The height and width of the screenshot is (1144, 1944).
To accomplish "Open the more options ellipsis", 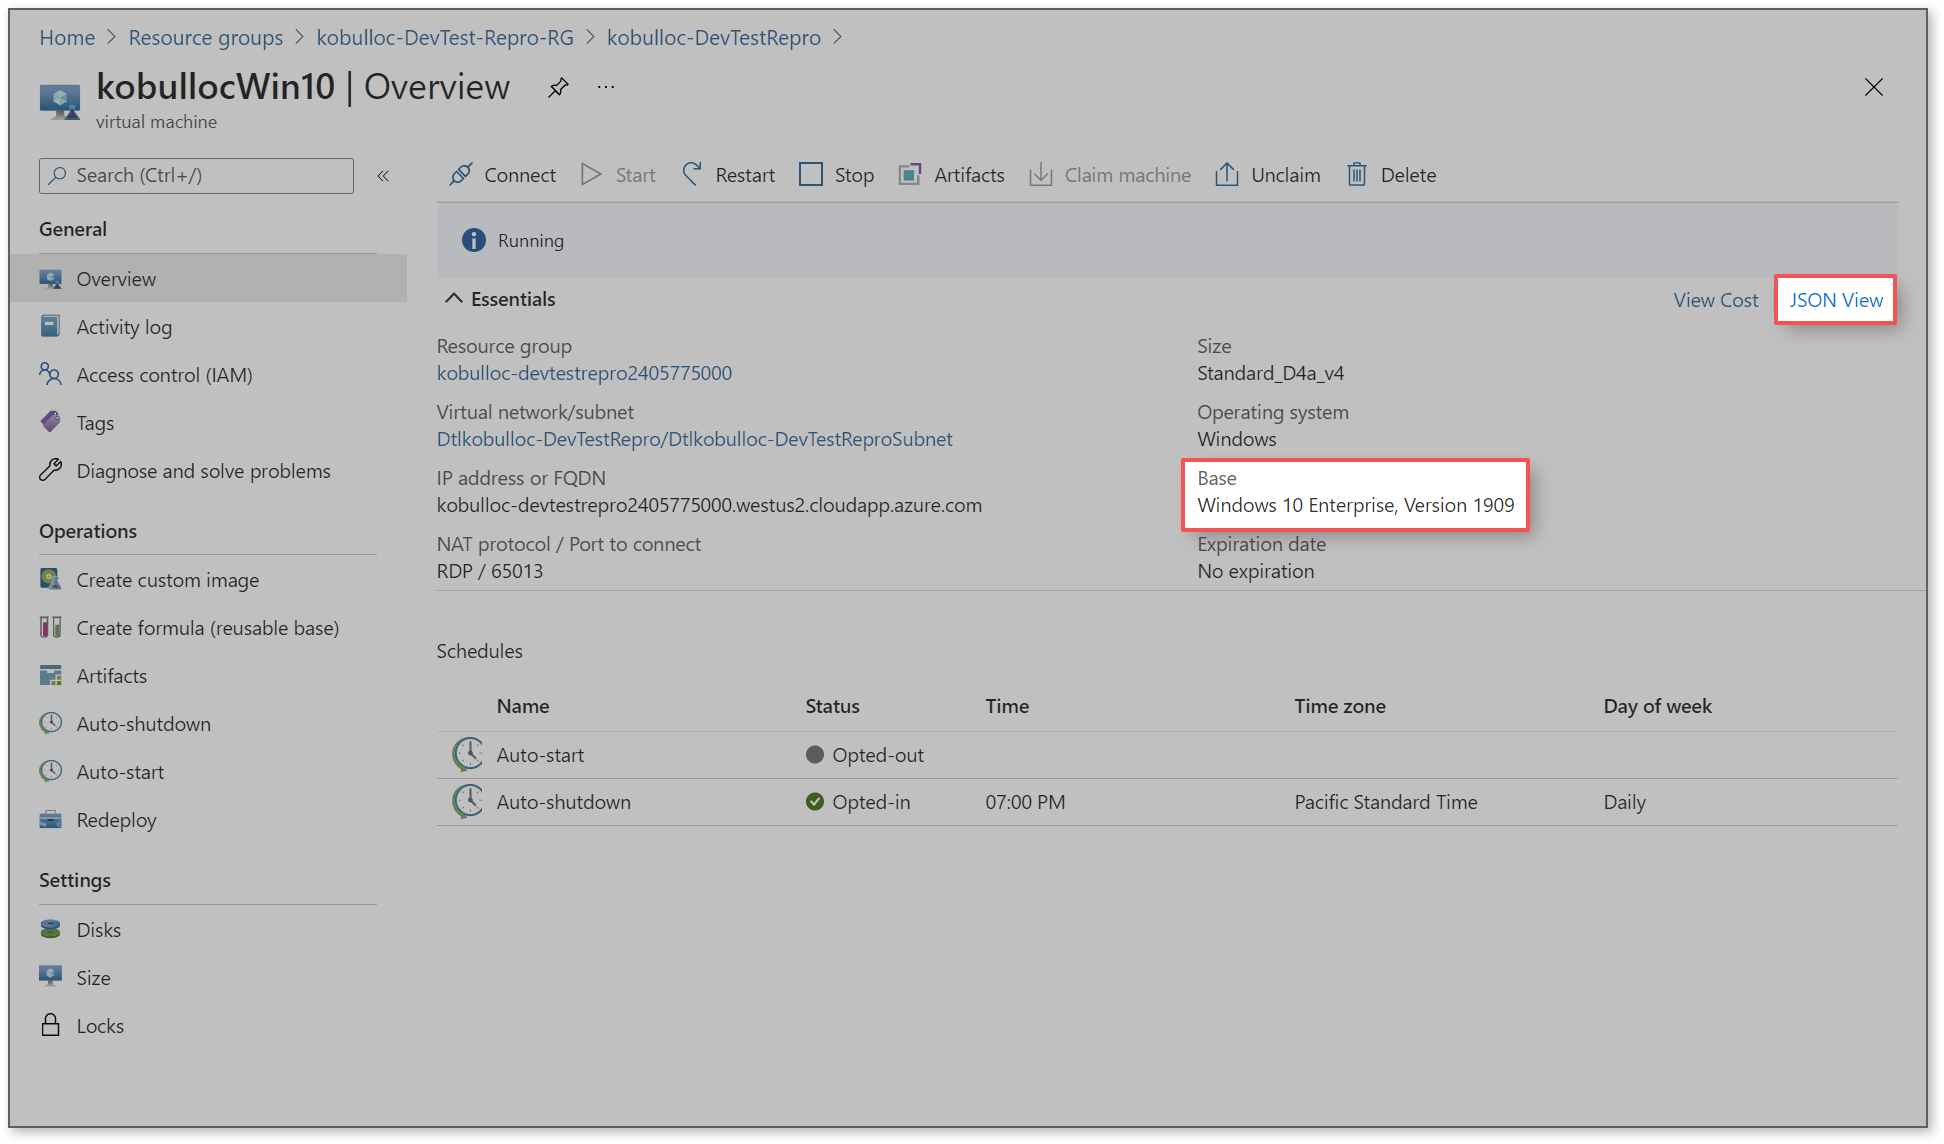I will click(x=606, y=87).
